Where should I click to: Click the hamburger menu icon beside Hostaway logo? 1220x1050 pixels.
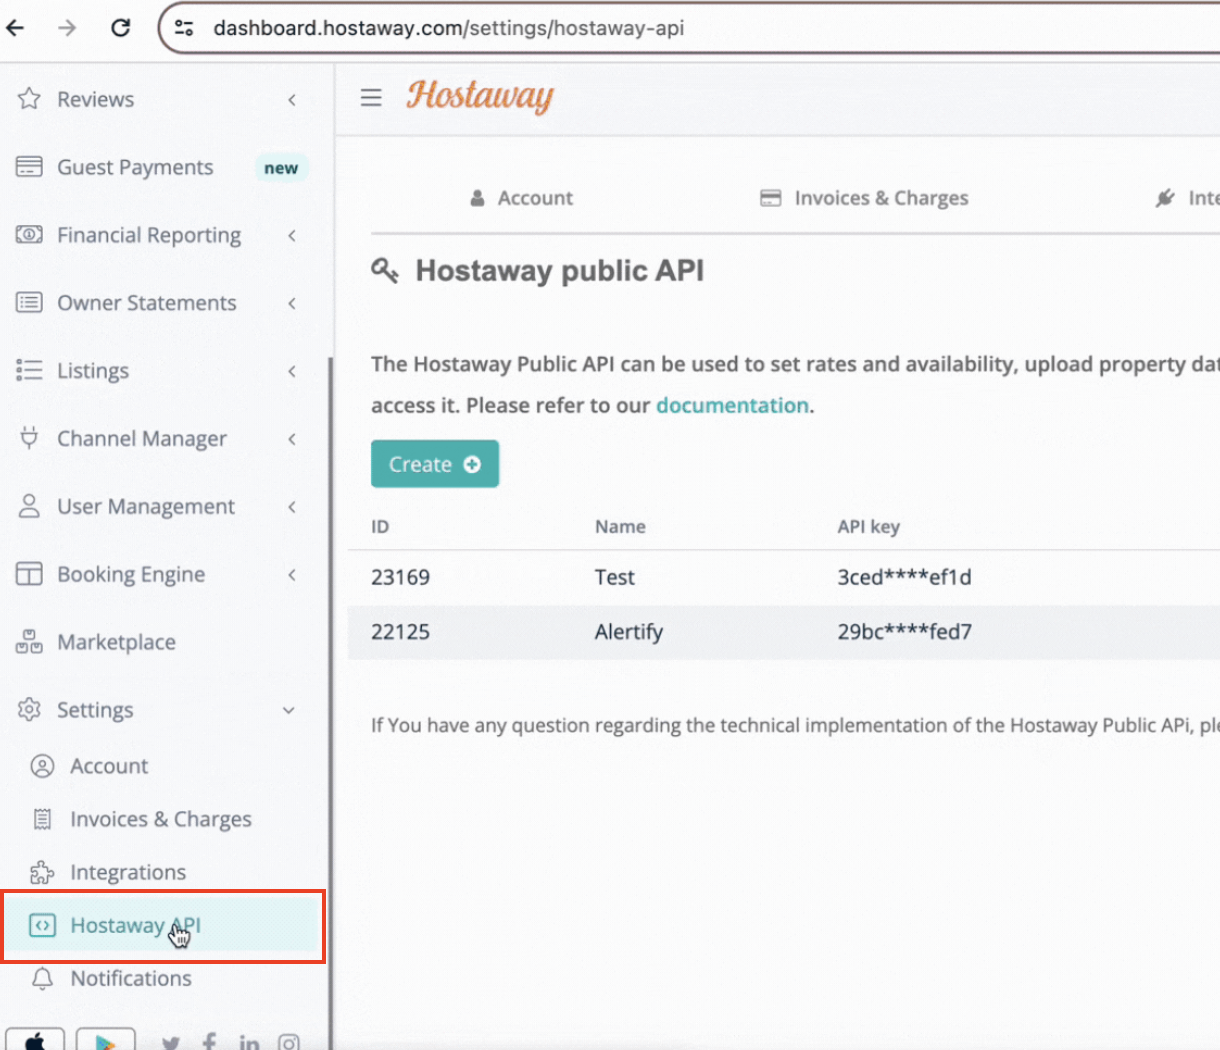click(x=371, y=97)
